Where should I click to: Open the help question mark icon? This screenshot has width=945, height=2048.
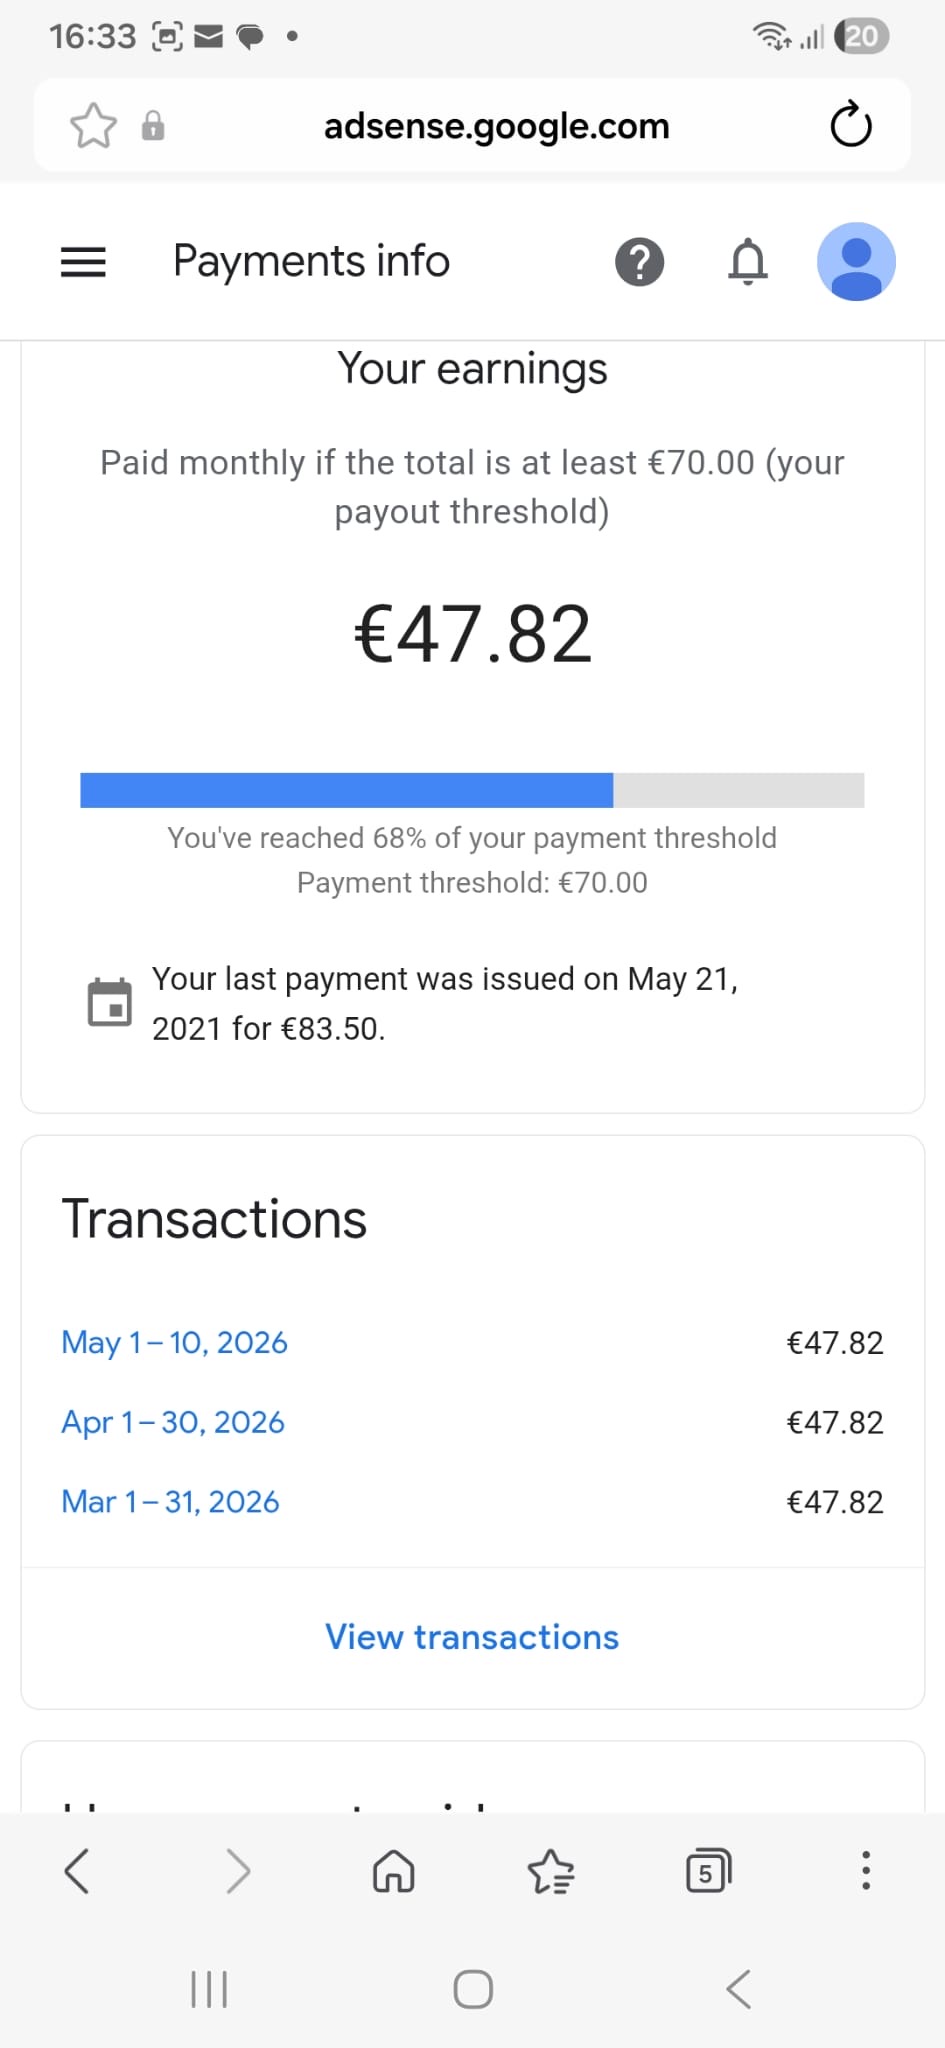coord(639,262)
